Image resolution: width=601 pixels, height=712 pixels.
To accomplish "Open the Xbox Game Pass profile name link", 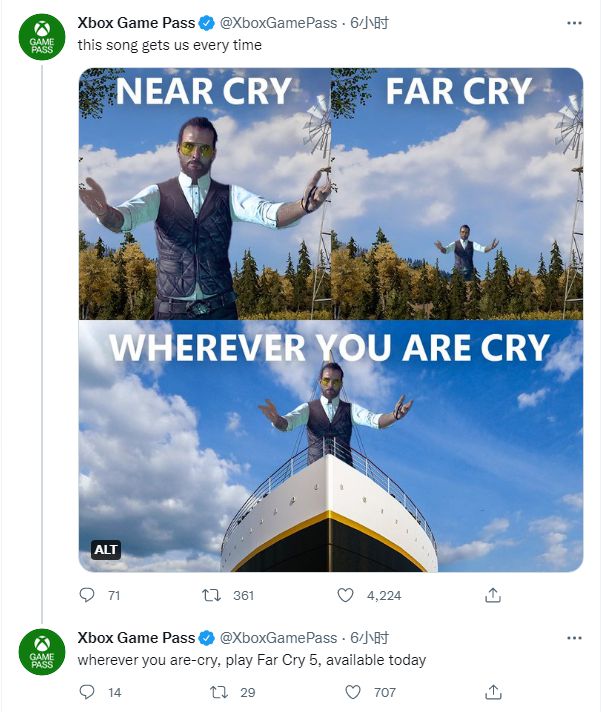I will tap(135, 24).
